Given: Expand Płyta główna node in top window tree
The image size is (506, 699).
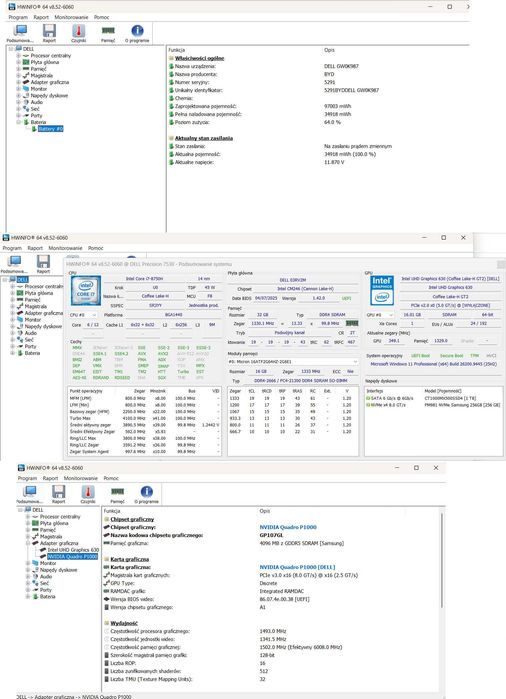Looking at the screenshot, I should pos(18,62).
